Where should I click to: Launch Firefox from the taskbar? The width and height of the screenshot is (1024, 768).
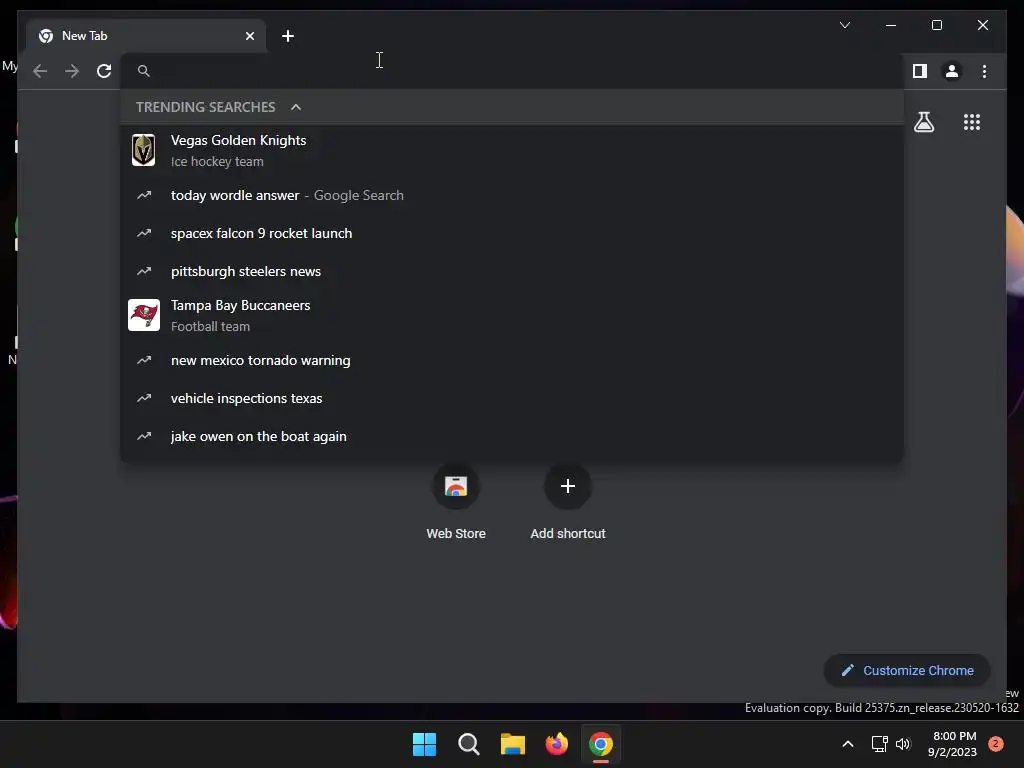pos(557,744)
